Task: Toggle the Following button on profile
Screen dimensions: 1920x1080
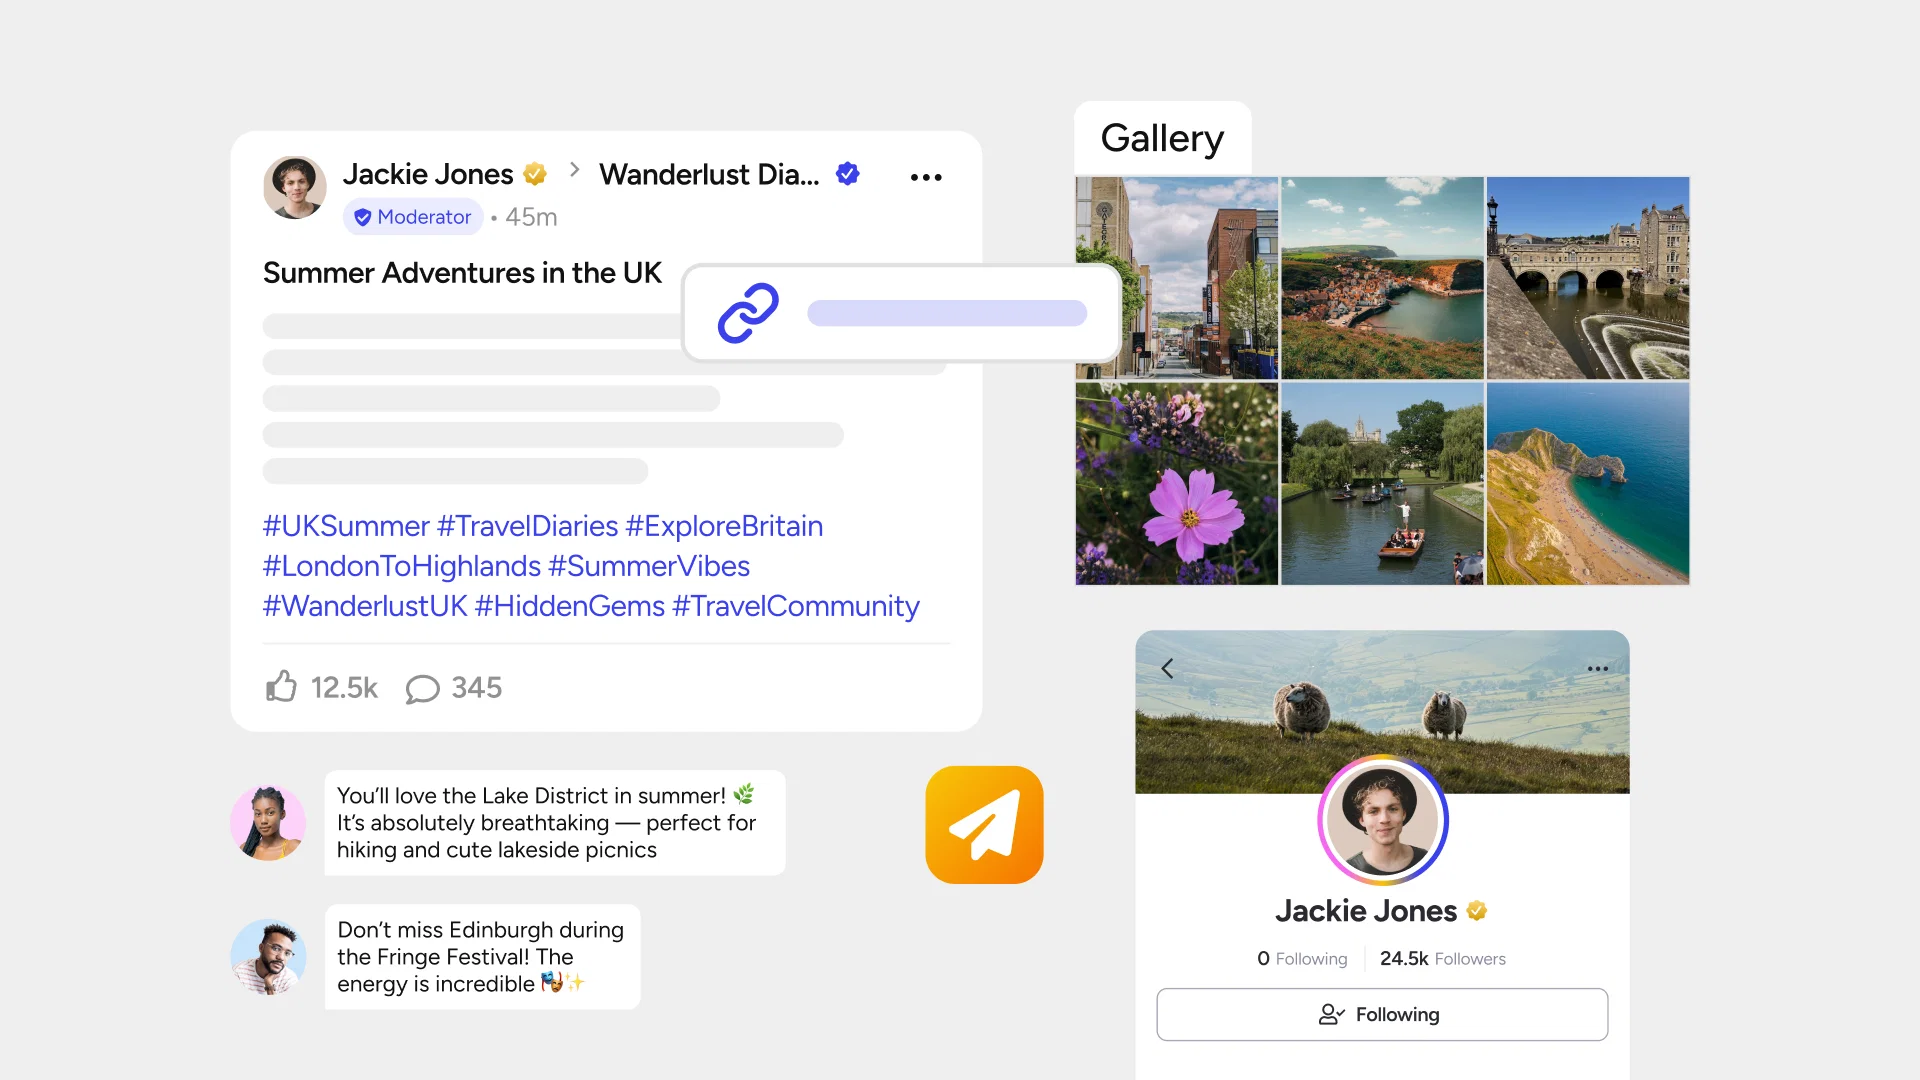Action: pos(1382,1014)
